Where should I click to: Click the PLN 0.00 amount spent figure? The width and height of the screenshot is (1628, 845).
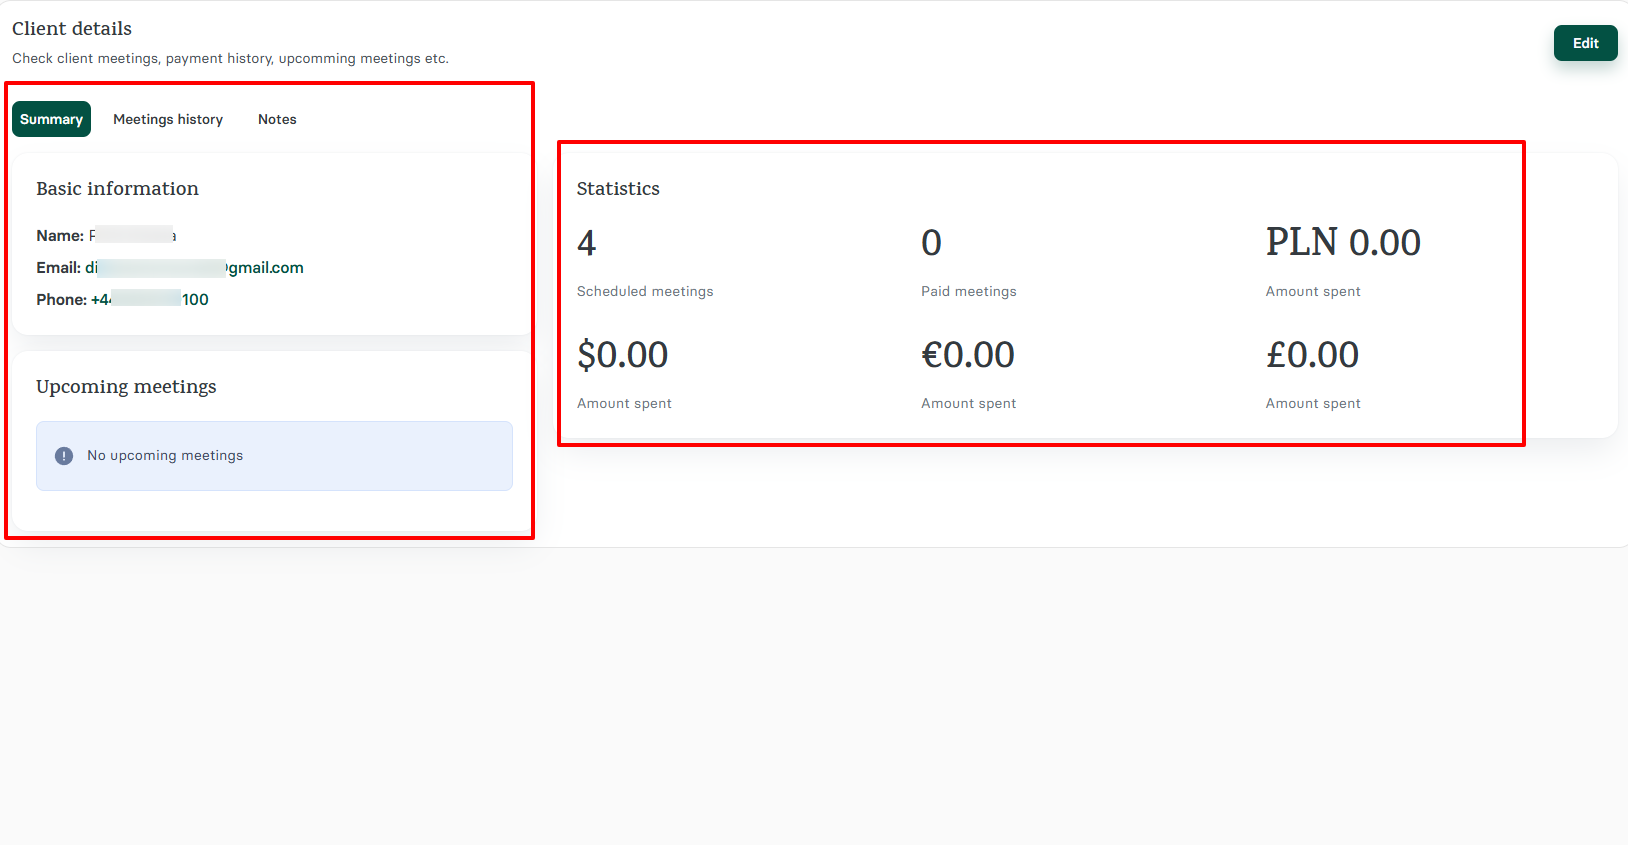[1343, 242]
